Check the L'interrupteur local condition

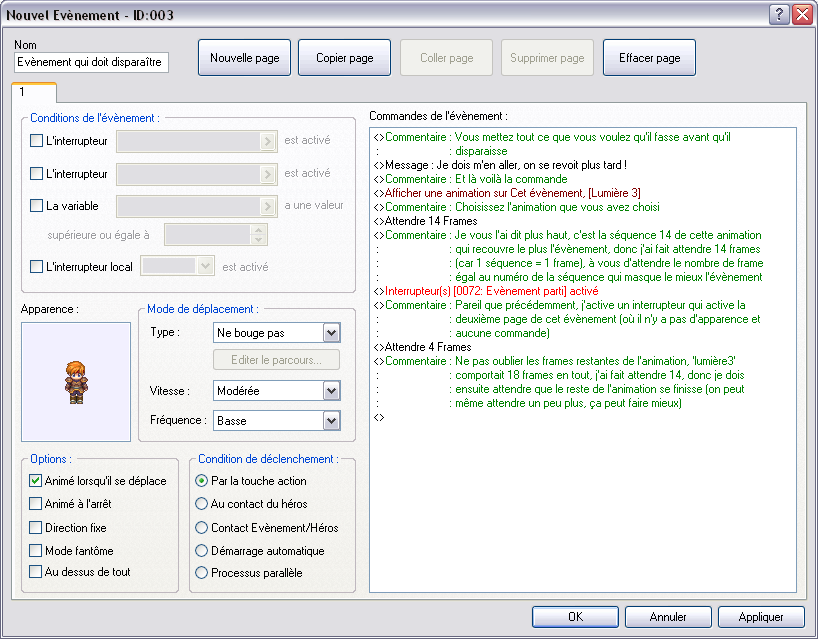click(x=36, y=267)
